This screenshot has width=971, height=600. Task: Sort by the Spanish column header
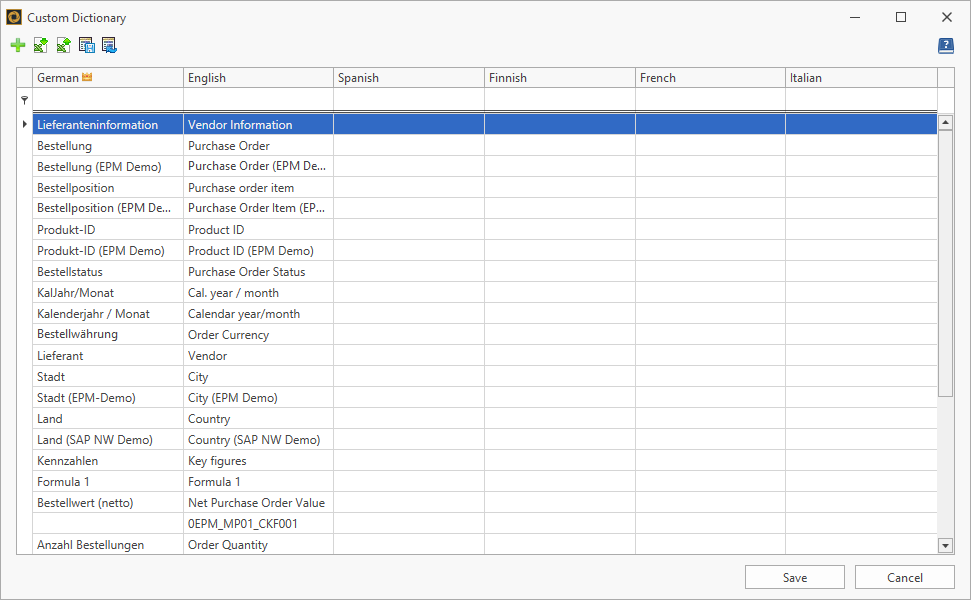tap(408, 77)
